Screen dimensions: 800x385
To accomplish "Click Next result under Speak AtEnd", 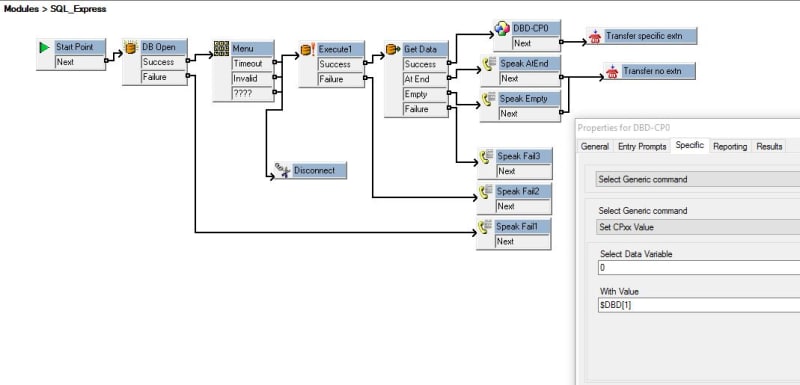I will [x=529, y=79].
